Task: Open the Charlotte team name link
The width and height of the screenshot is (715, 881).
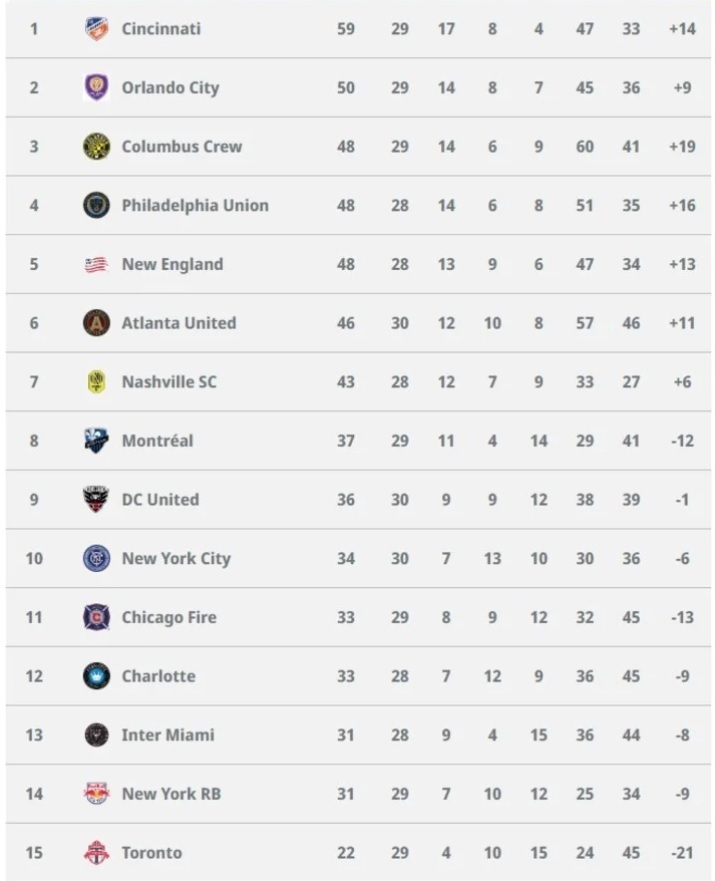Action: click(x=159, y=676)
